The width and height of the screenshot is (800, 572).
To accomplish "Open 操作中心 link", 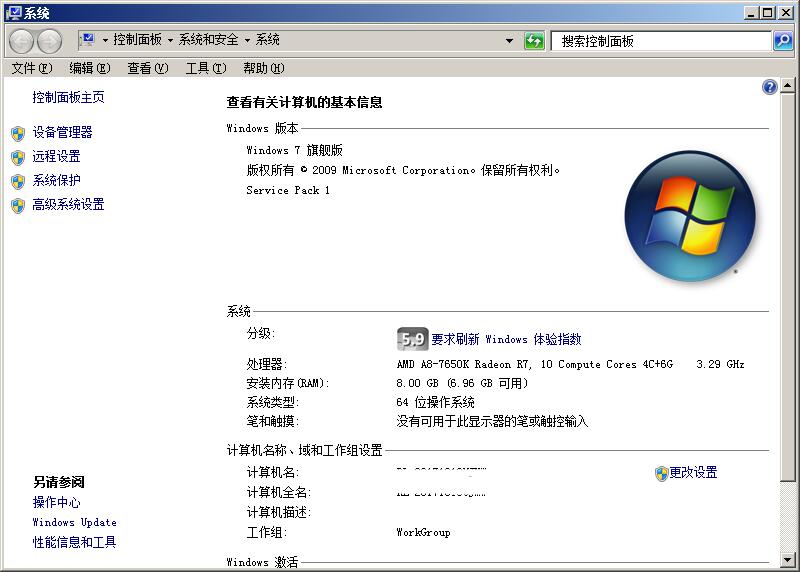I will [x=56, y=502].
